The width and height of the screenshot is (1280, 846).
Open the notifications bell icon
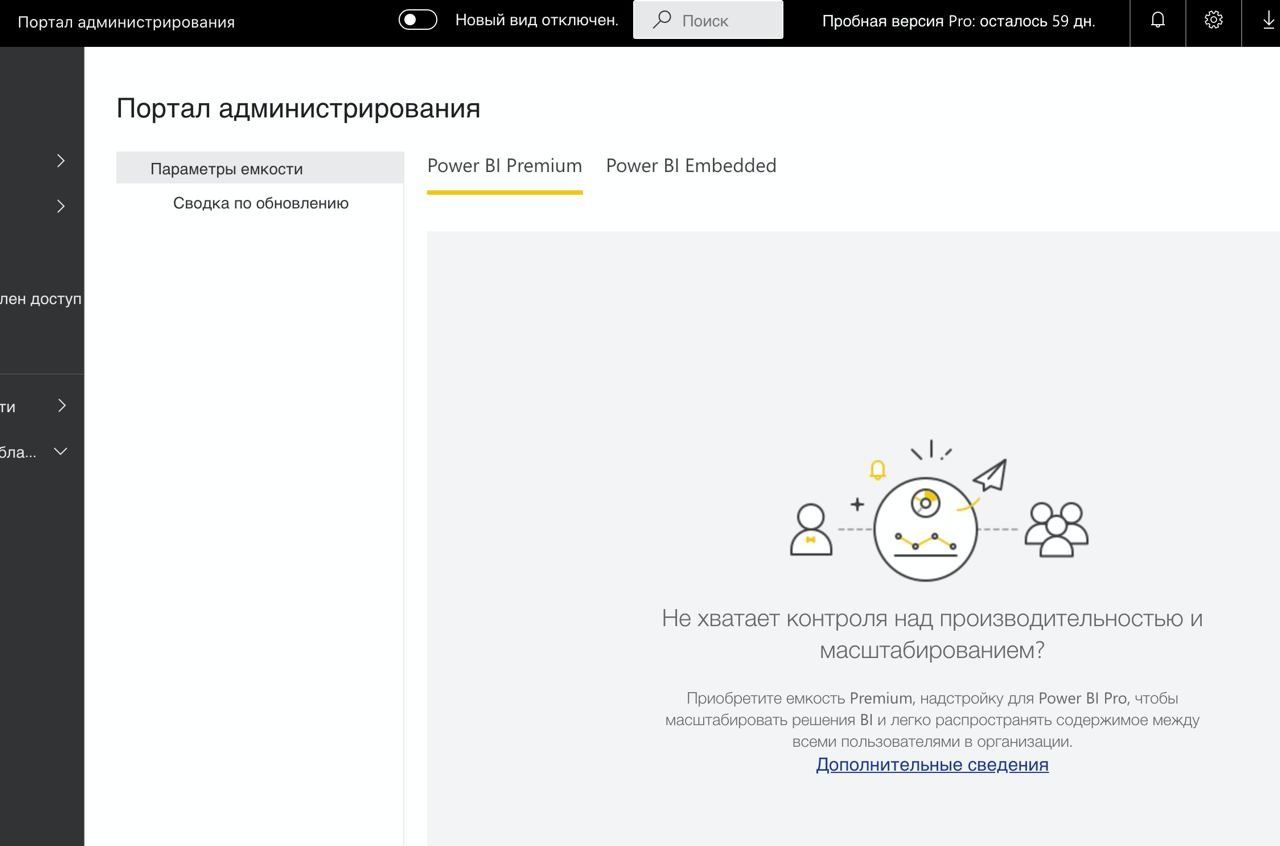1158,20
